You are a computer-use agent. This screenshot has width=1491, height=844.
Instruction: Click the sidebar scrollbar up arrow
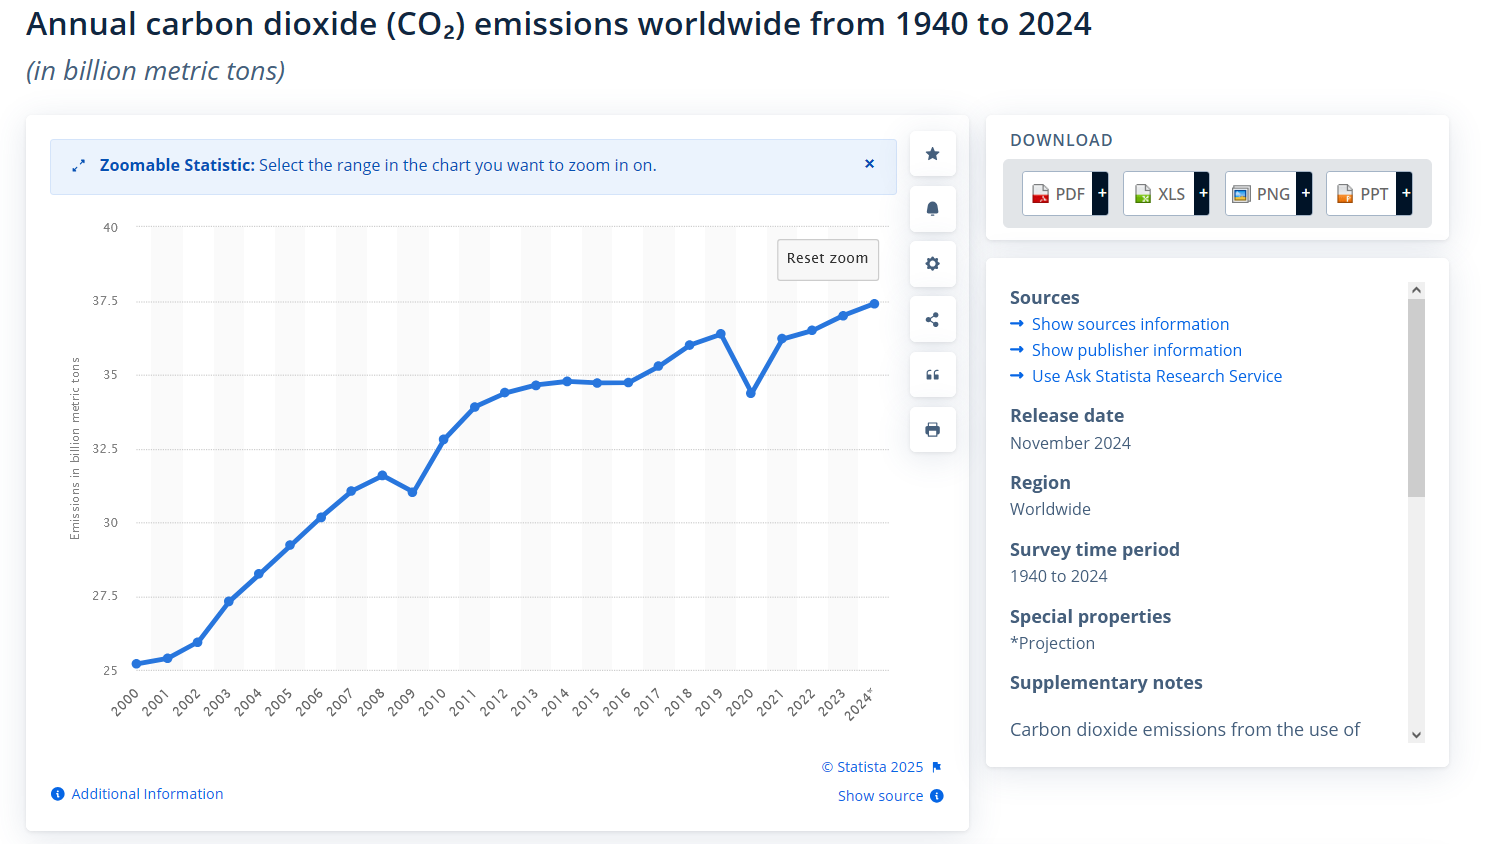coord(1416,290)
